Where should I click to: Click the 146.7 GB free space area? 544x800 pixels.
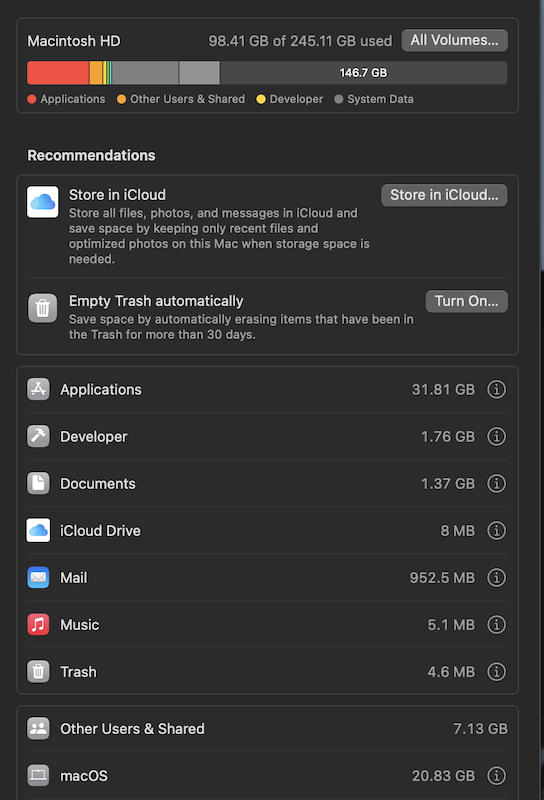click(x=363, y=72)
